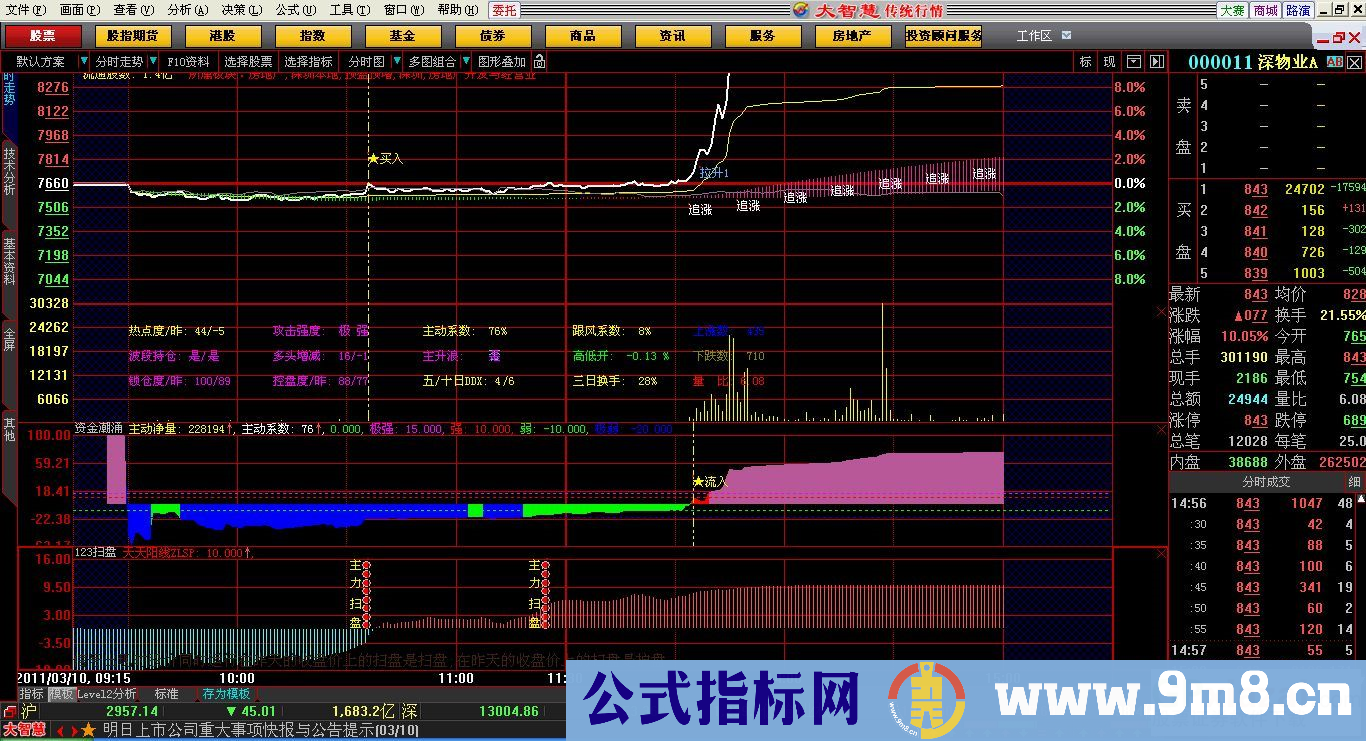Toggle the 委托 trading button
The width and height of the screenshot is (1366, 741).
tap(505, 10)
